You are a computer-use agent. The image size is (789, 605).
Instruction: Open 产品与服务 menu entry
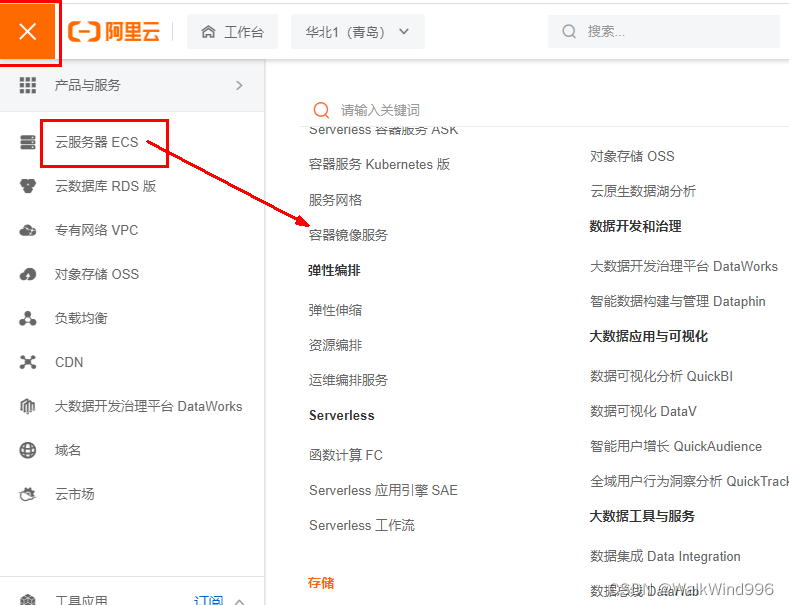coord(132,85)
